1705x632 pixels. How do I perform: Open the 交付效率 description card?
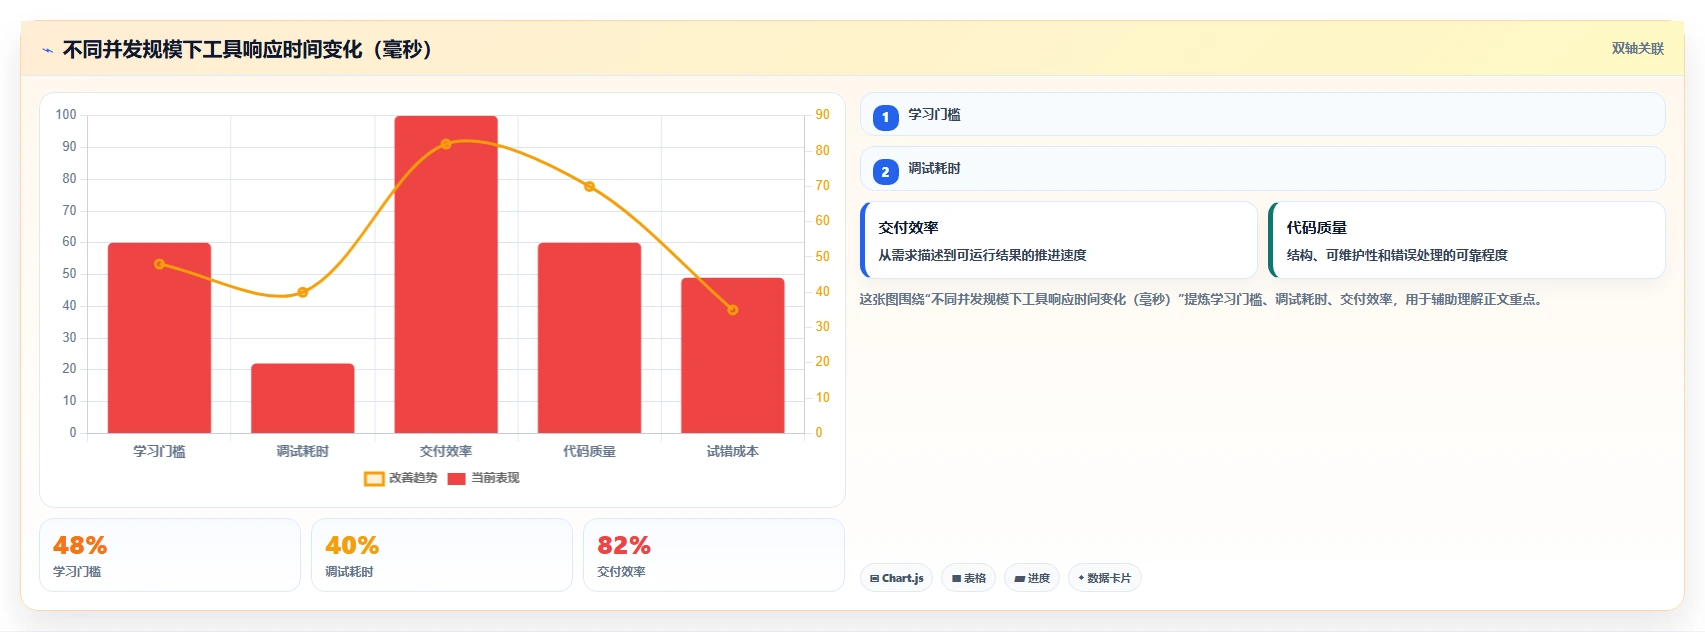point(1059,240)
